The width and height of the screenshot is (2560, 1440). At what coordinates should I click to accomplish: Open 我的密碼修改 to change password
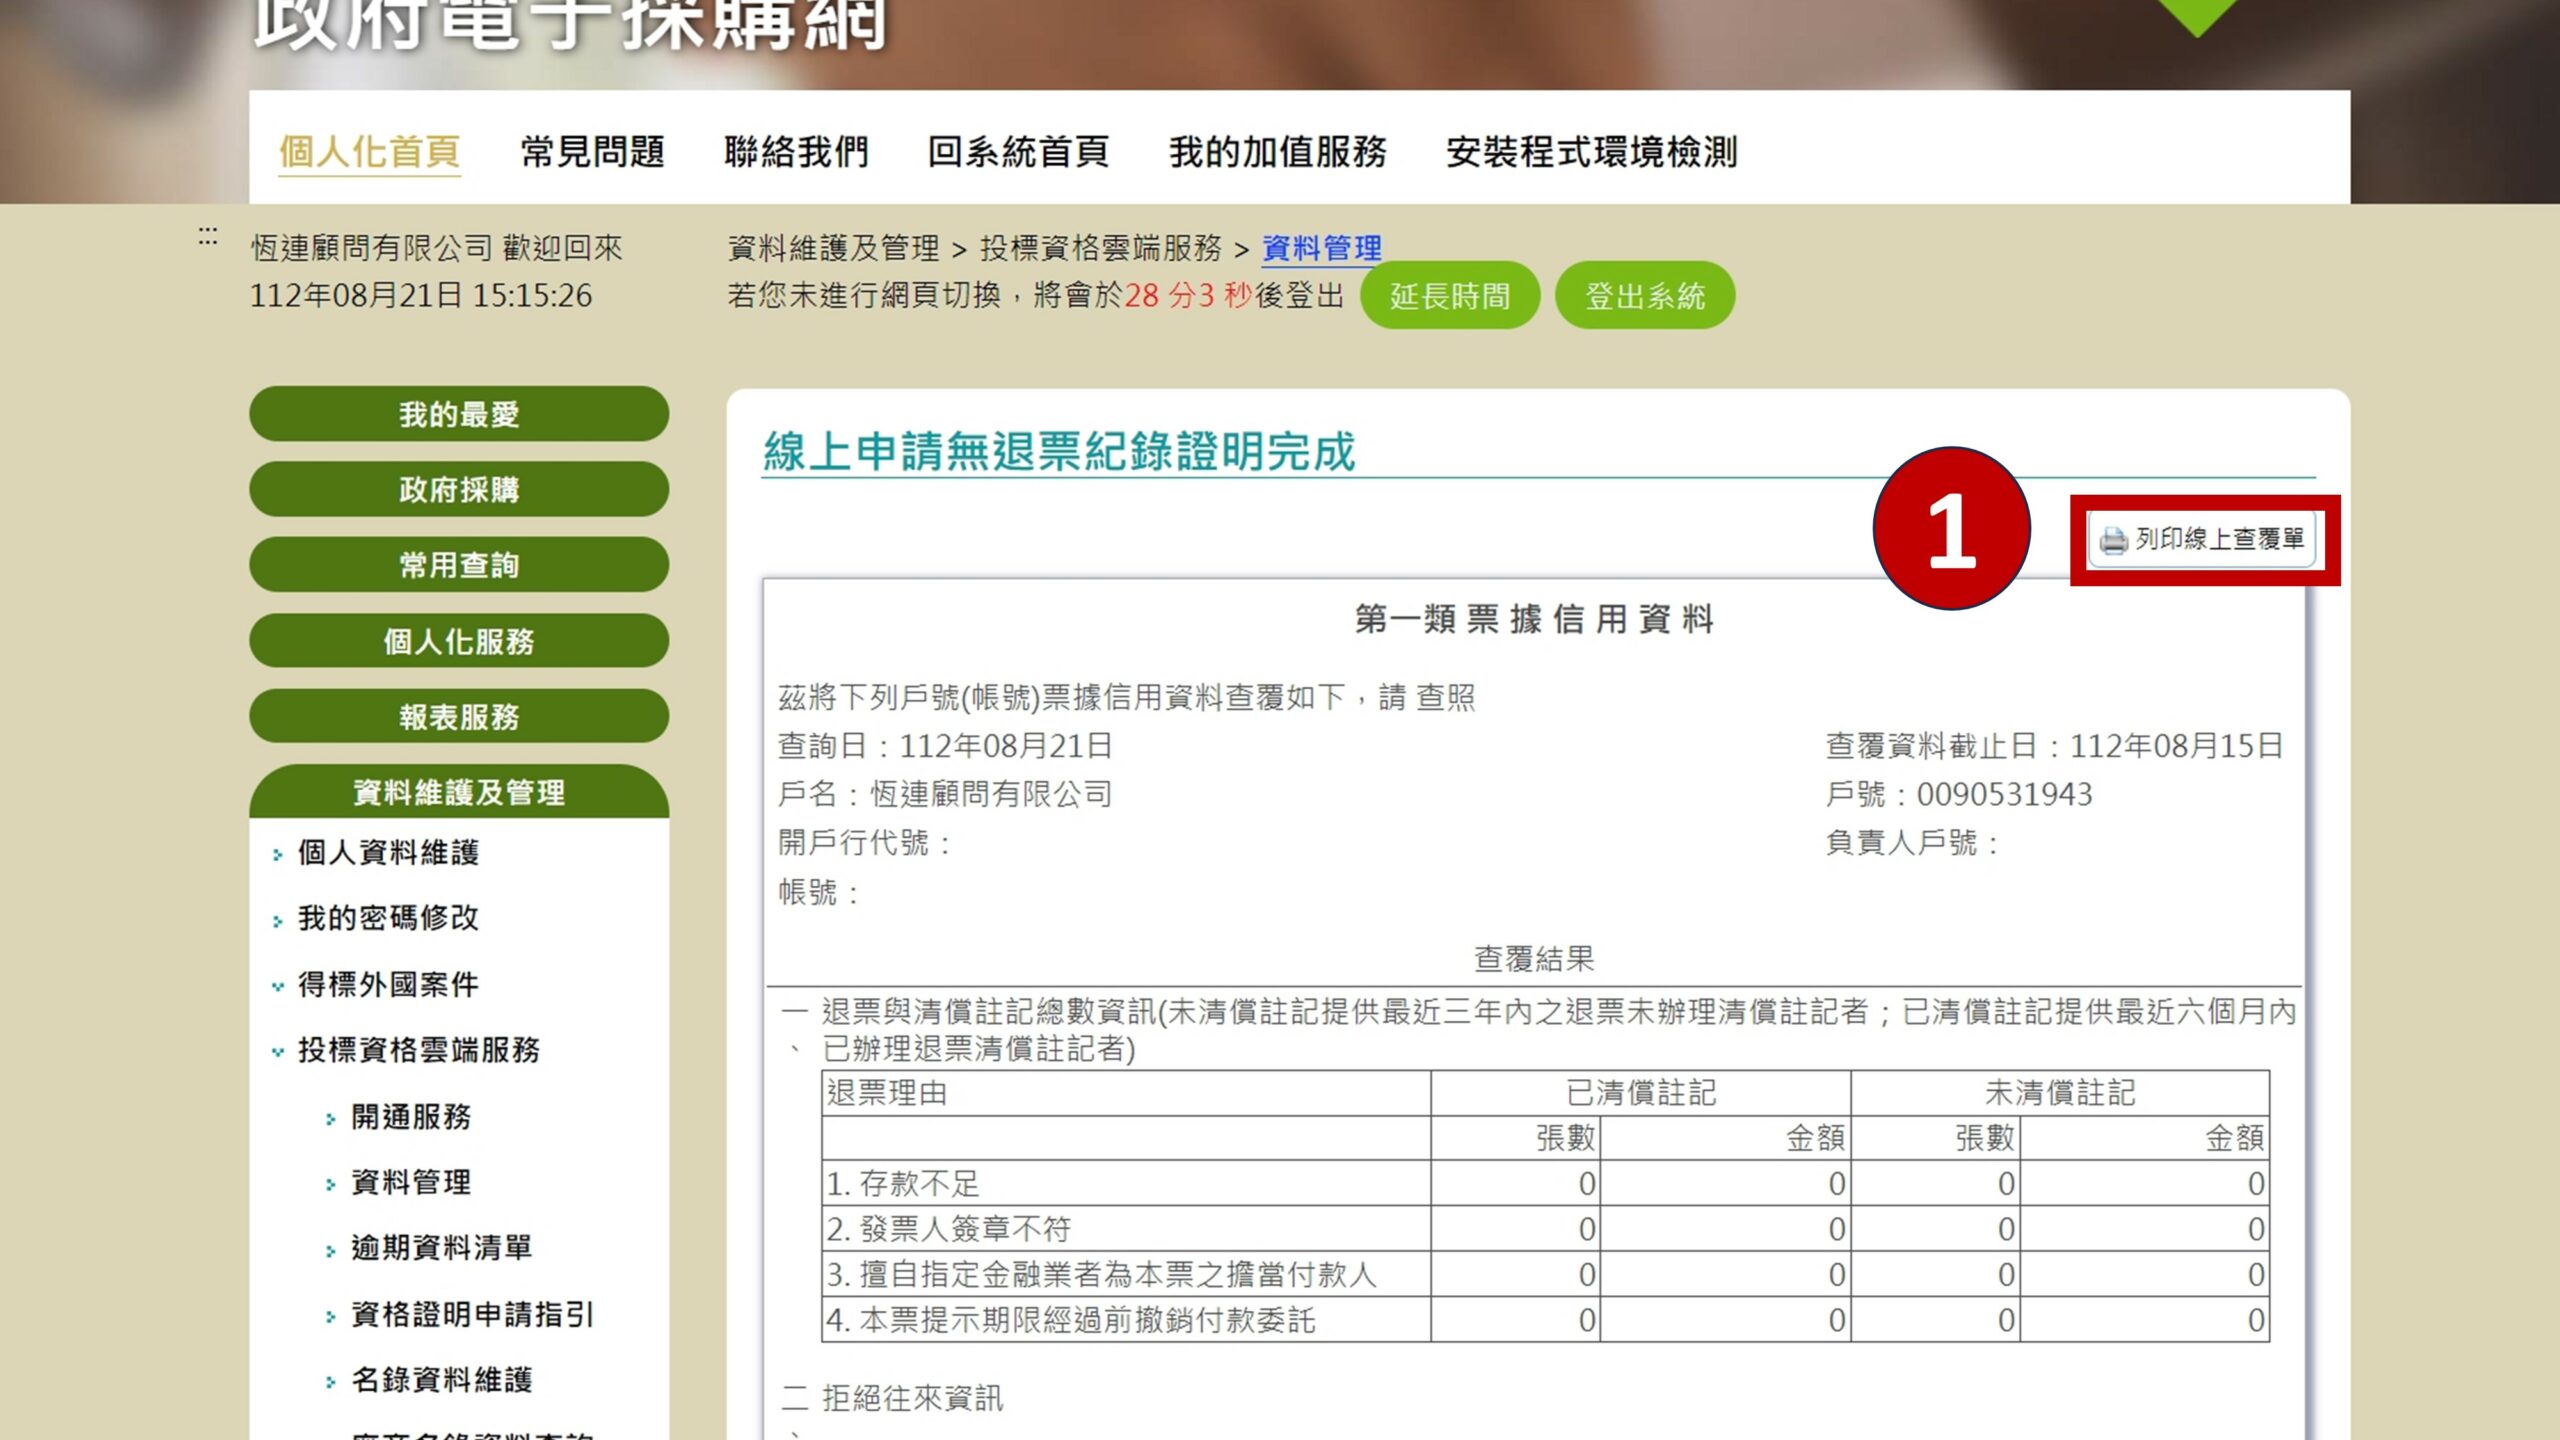[388, 920]
